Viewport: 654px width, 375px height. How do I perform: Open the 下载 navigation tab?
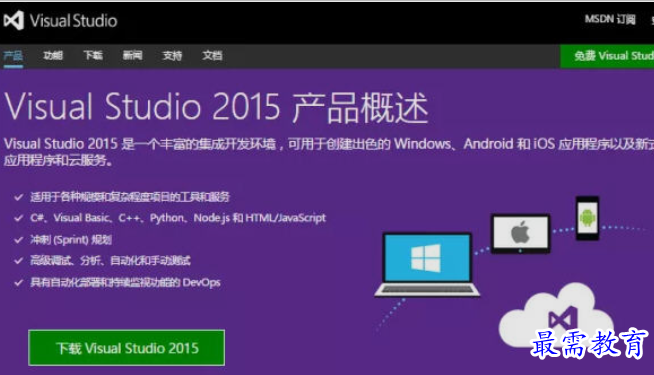pos(93,55)
